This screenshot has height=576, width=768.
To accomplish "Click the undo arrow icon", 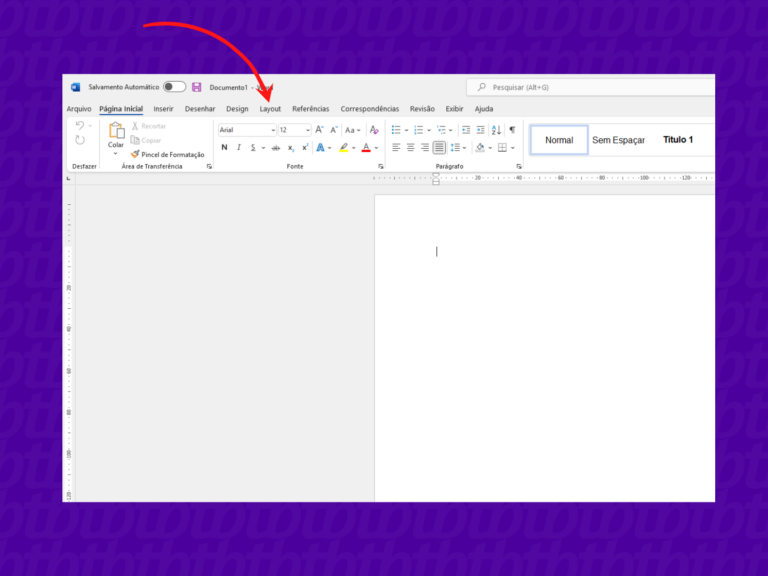I will [x=80, y=125].
